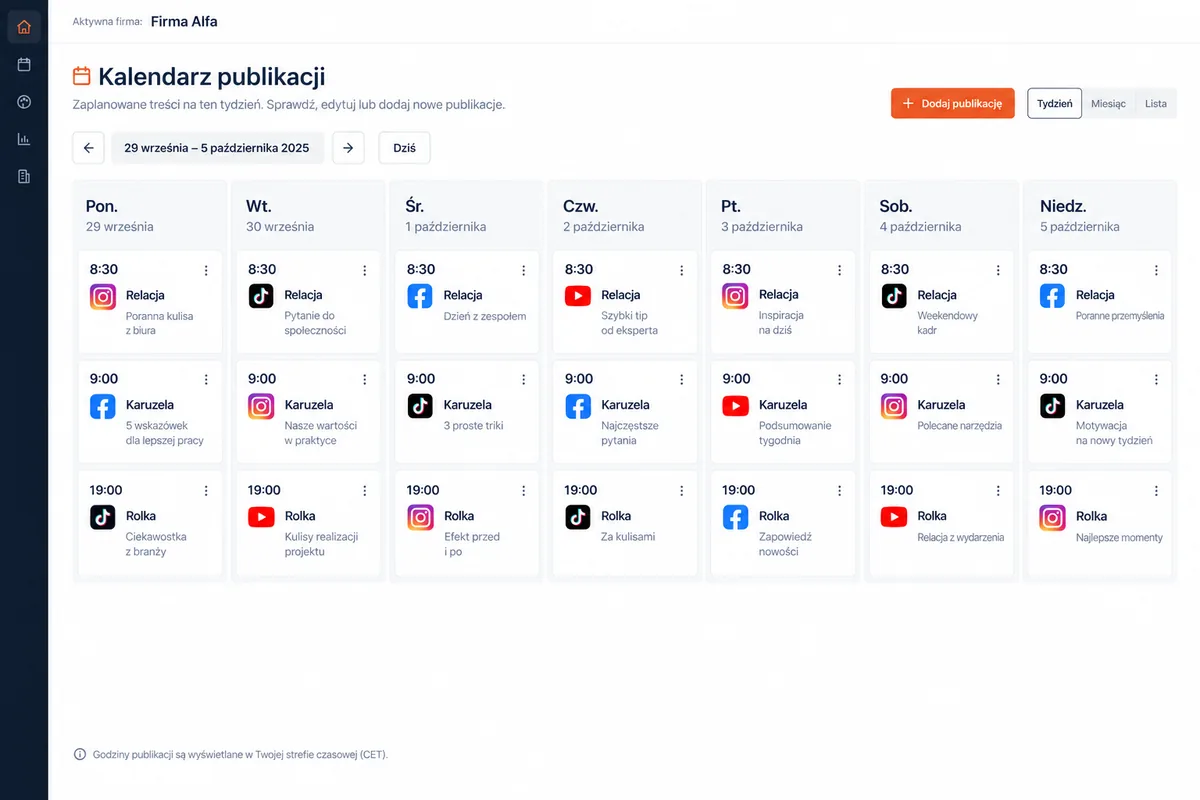The image size is (1200, 800).
Task: Click the Instagram icon for Nasze wartości w praktyce
Action: (x=261, y=406)
